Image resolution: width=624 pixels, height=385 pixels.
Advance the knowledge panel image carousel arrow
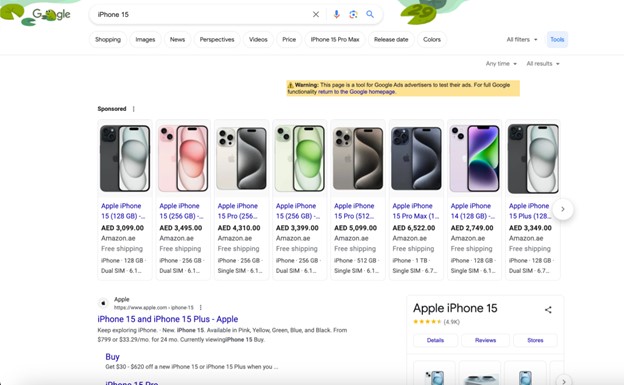point(564,381)
